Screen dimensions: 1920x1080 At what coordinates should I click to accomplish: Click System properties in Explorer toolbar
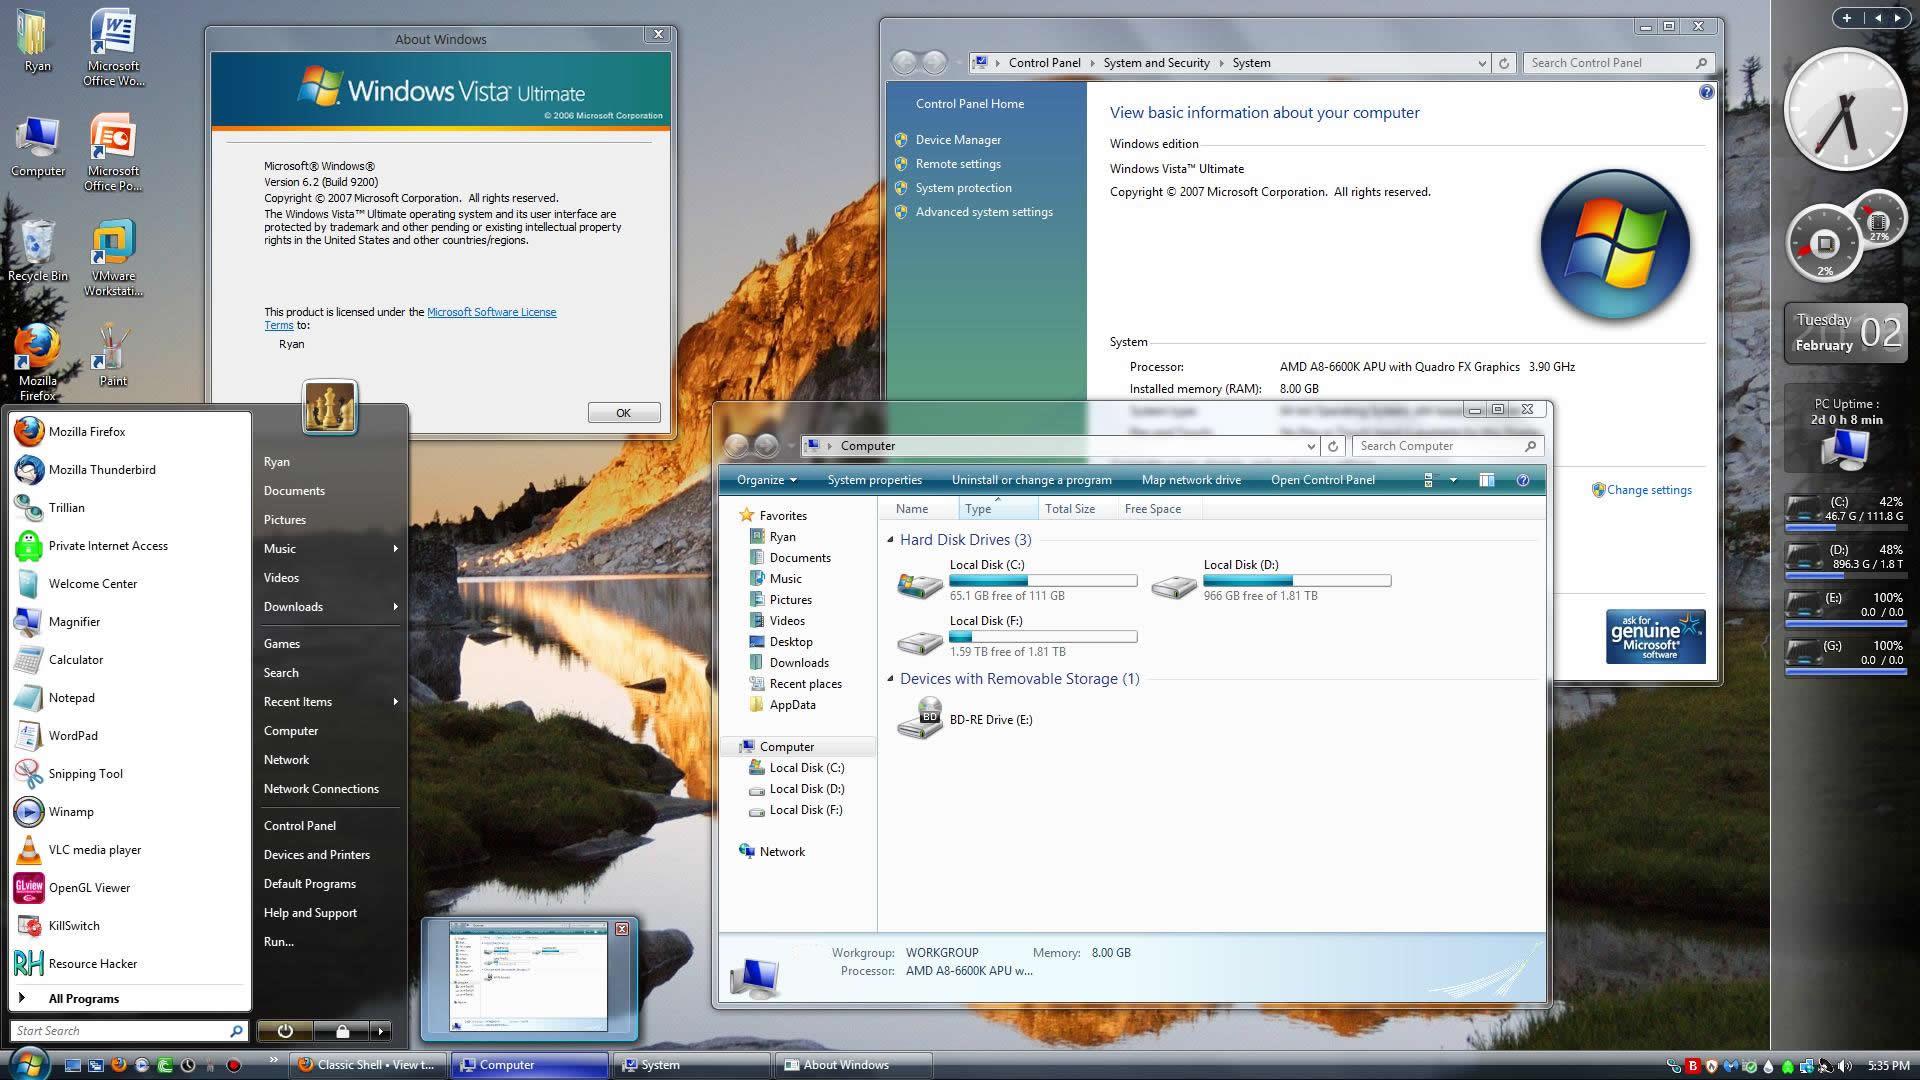click(874, 480)
